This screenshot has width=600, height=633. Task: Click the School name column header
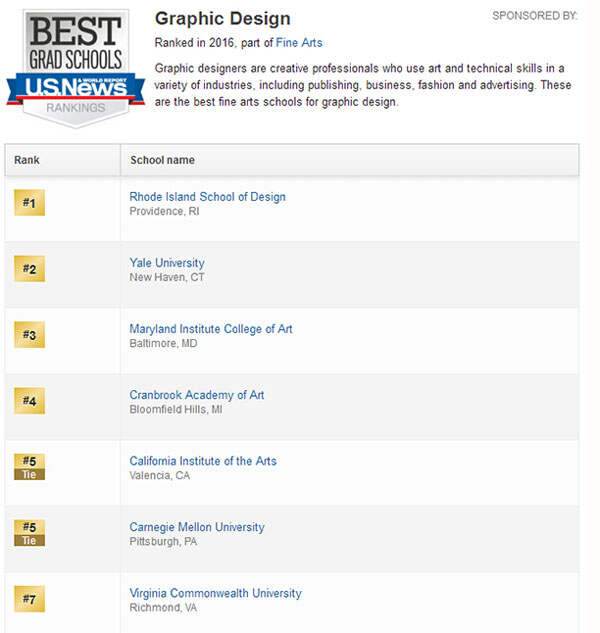pyautogui.click(x=162, y=160)
